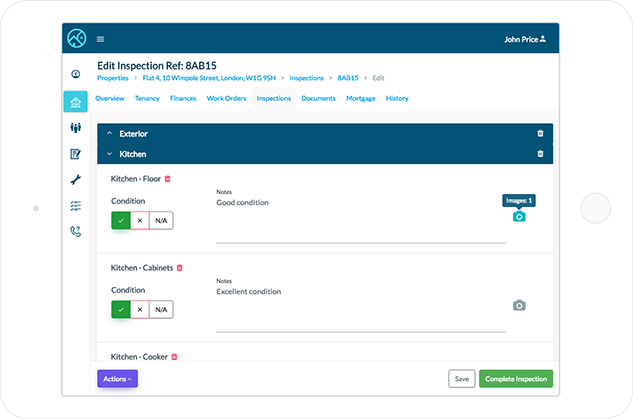Image resolution: width=633 pixels, height=419 pixels.
Task: Delete the Kitchen - Floor item
Action: pyautogui.click(x=168, y=179)
